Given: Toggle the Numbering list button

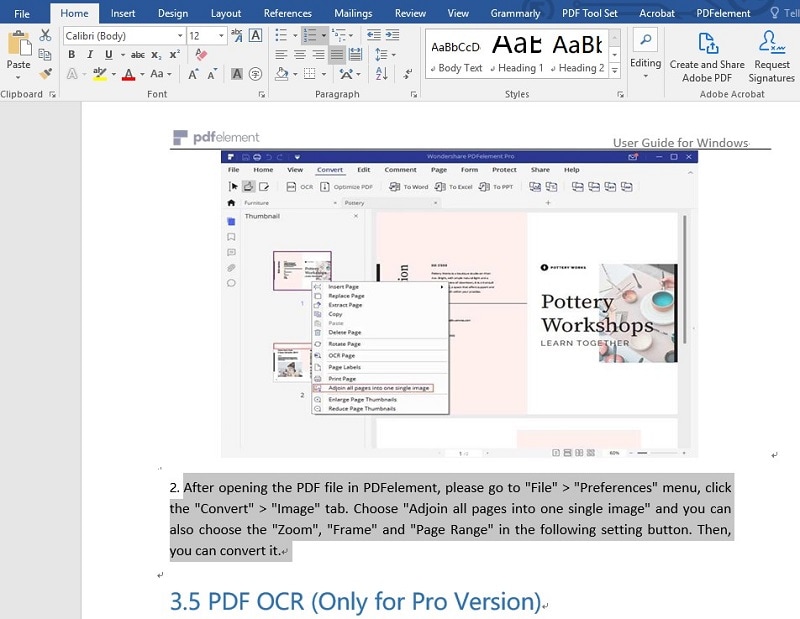Looking at the screenshot, I should [x=310, y=35].
